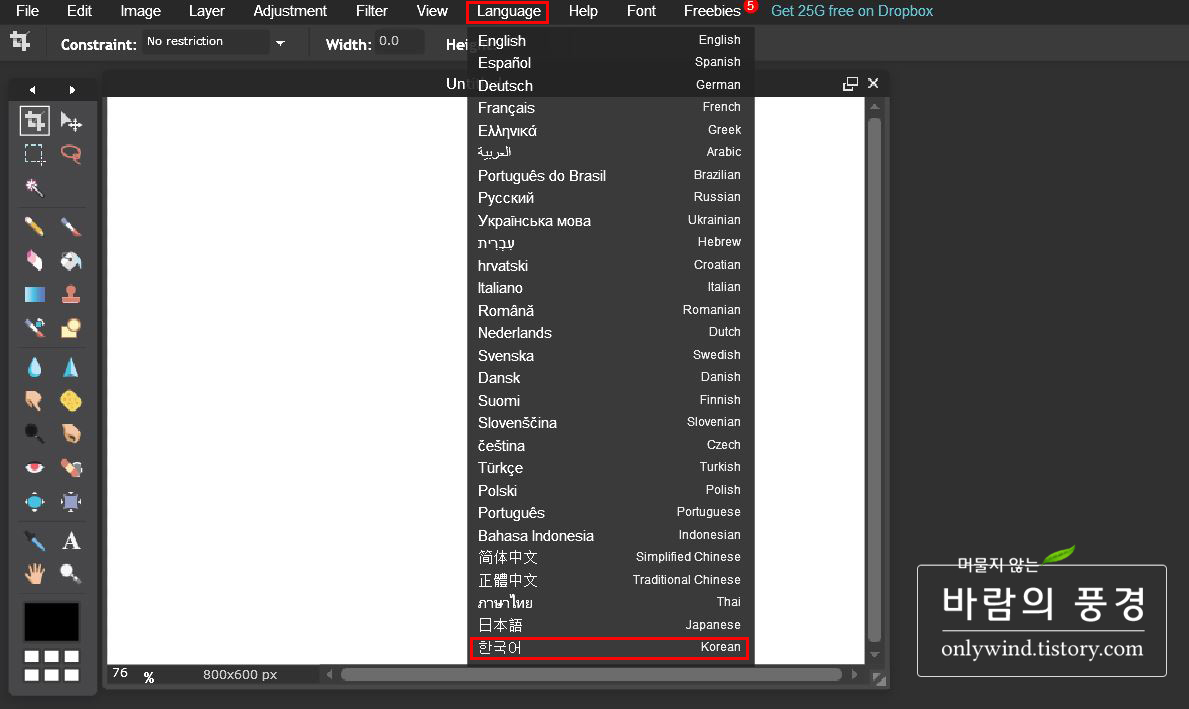Select the Pinch tool

[71, 501]
